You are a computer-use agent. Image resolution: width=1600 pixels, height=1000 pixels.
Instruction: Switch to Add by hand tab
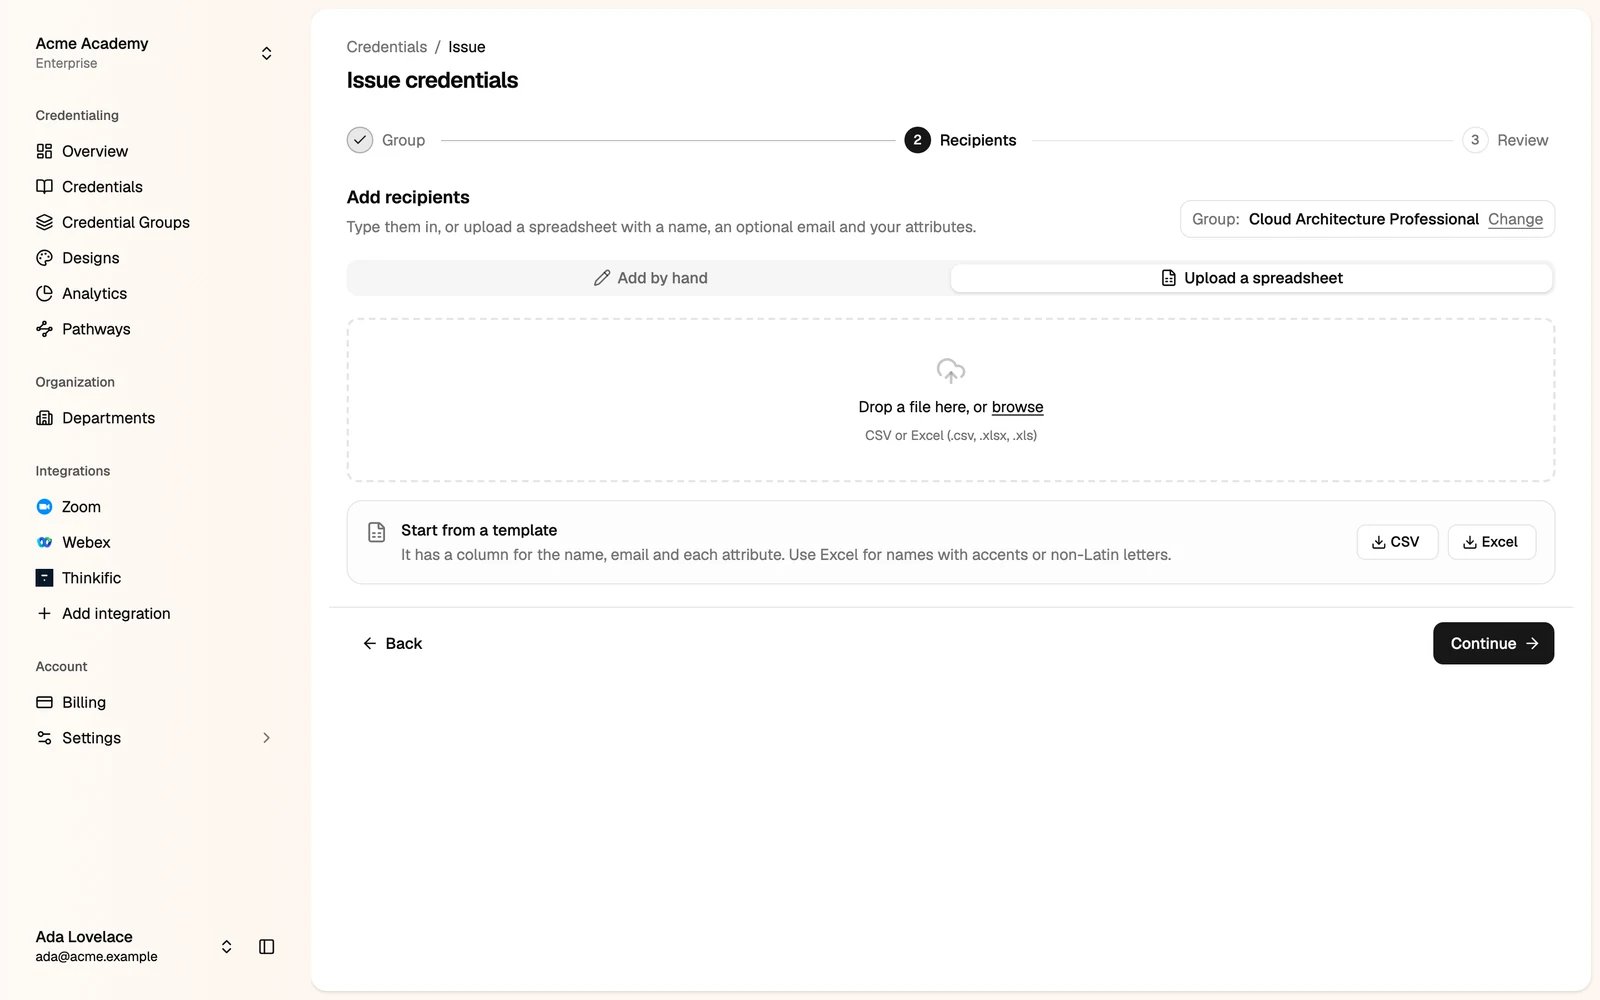click(x=650, y=278)
